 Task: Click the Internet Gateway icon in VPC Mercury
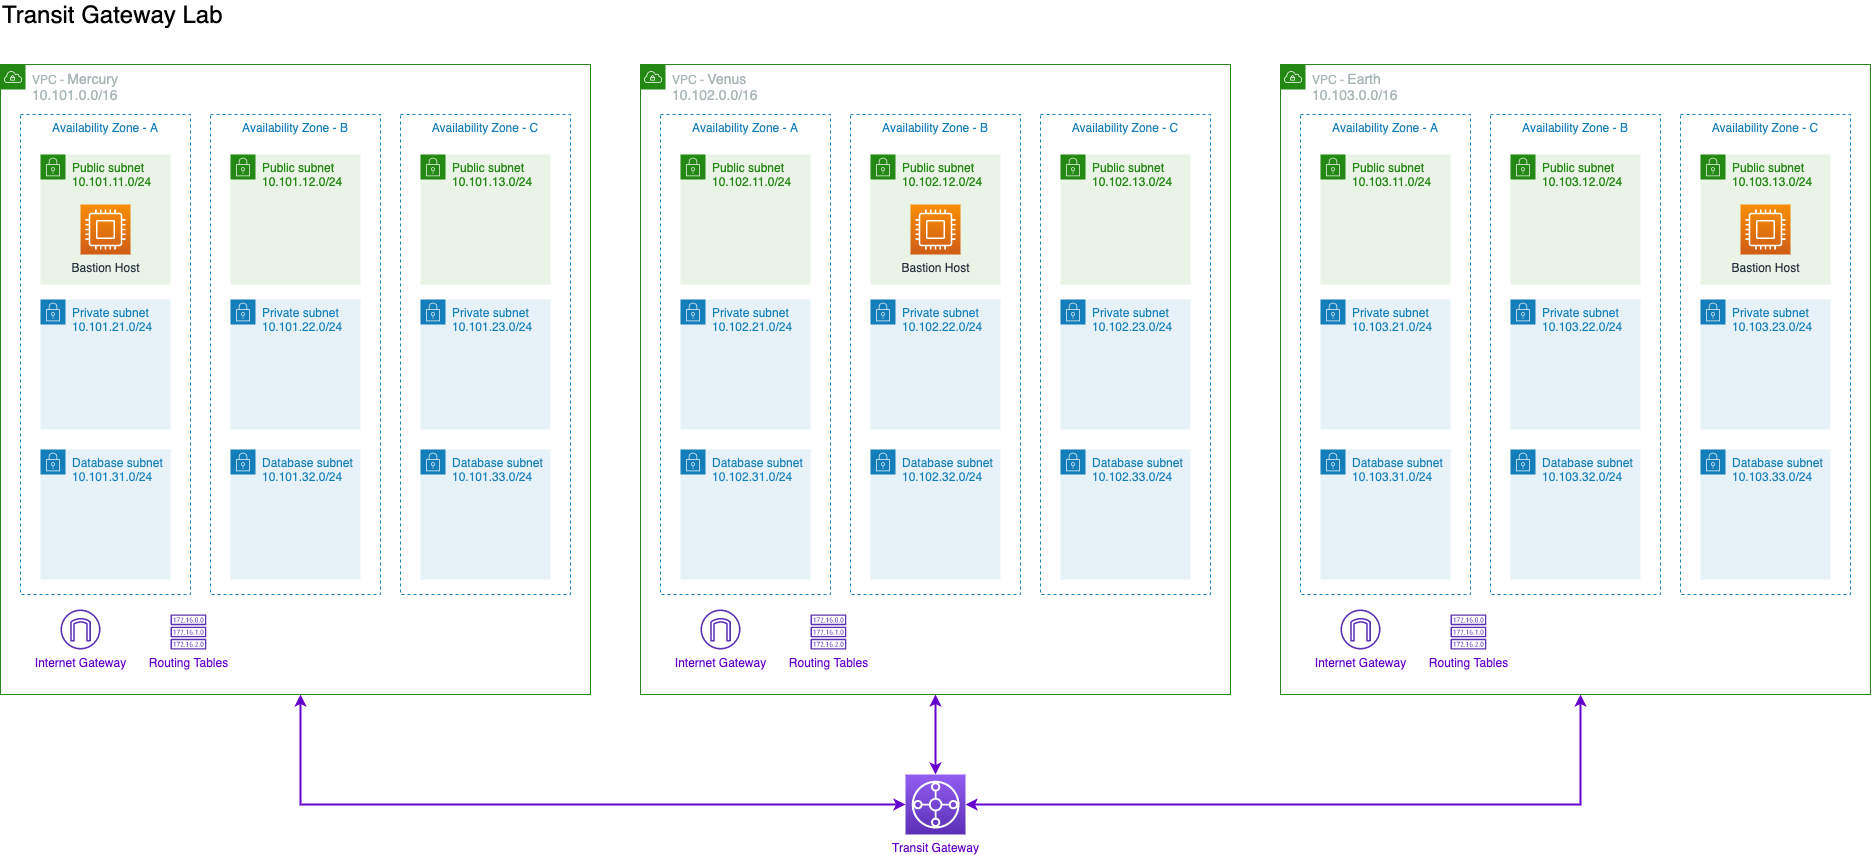coord(80,630)
